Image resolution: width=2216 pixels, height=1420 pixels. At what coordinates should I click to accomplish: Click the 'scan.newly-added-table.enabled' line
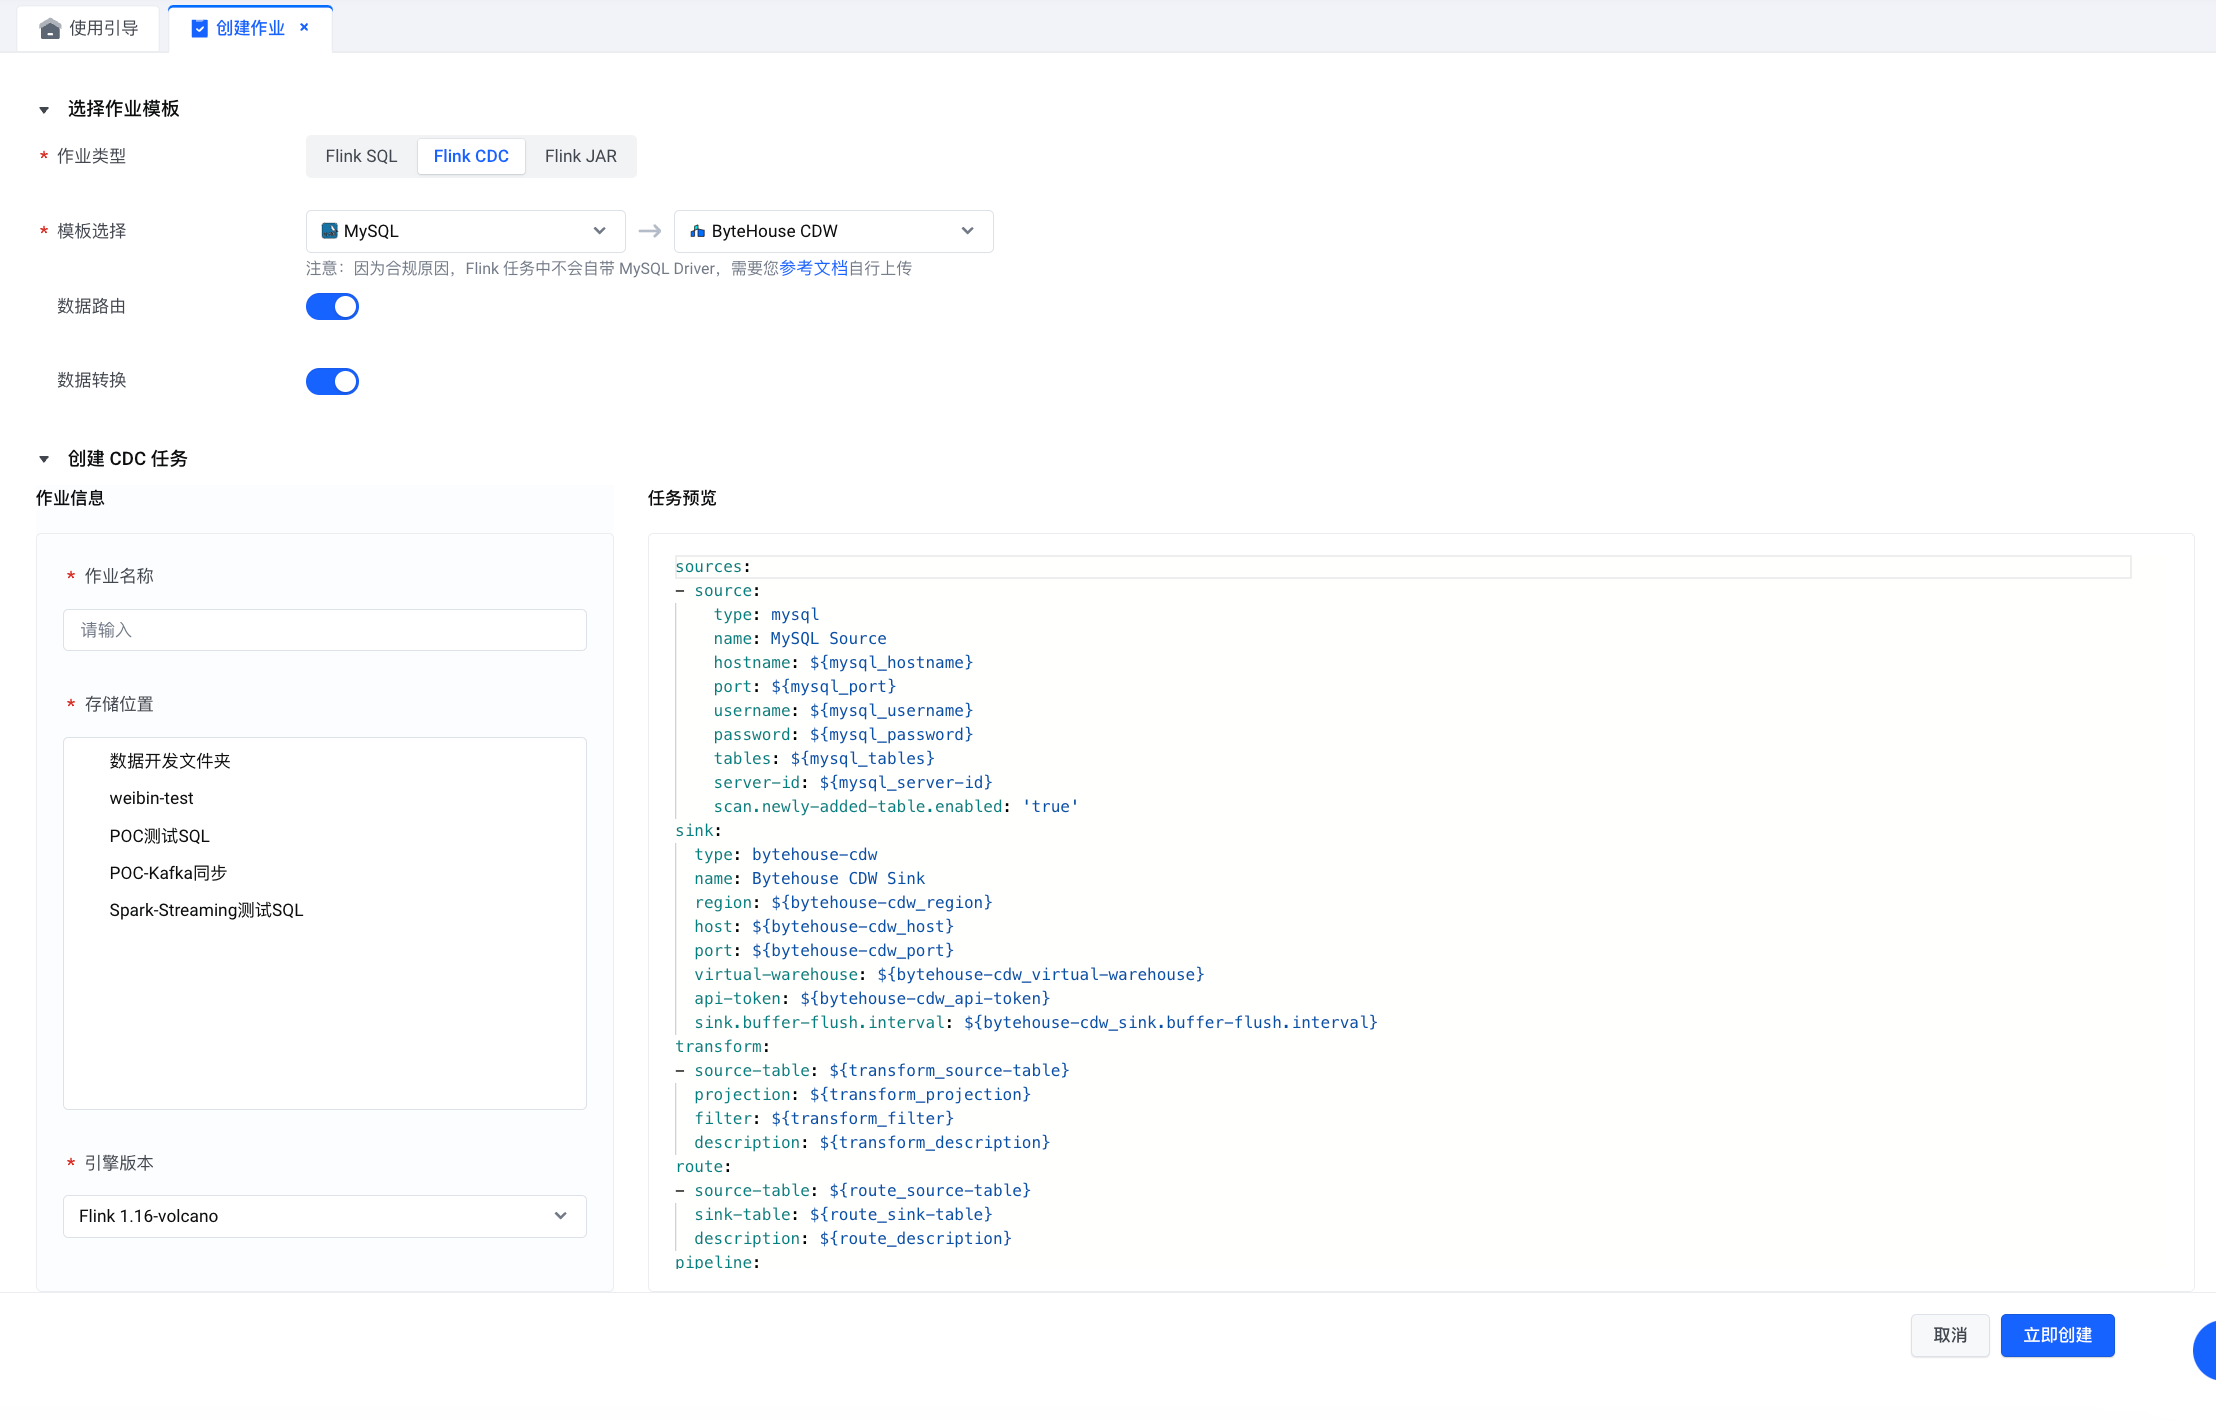click(896, 807)
